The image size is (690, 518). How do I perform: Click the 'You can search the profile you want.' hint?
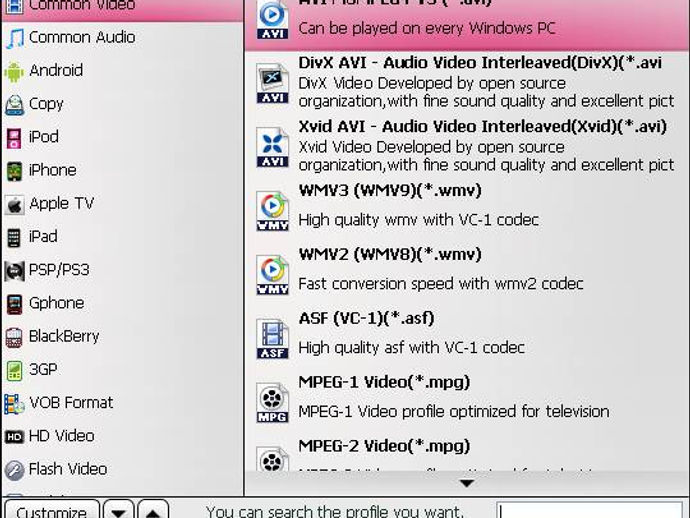335,512
